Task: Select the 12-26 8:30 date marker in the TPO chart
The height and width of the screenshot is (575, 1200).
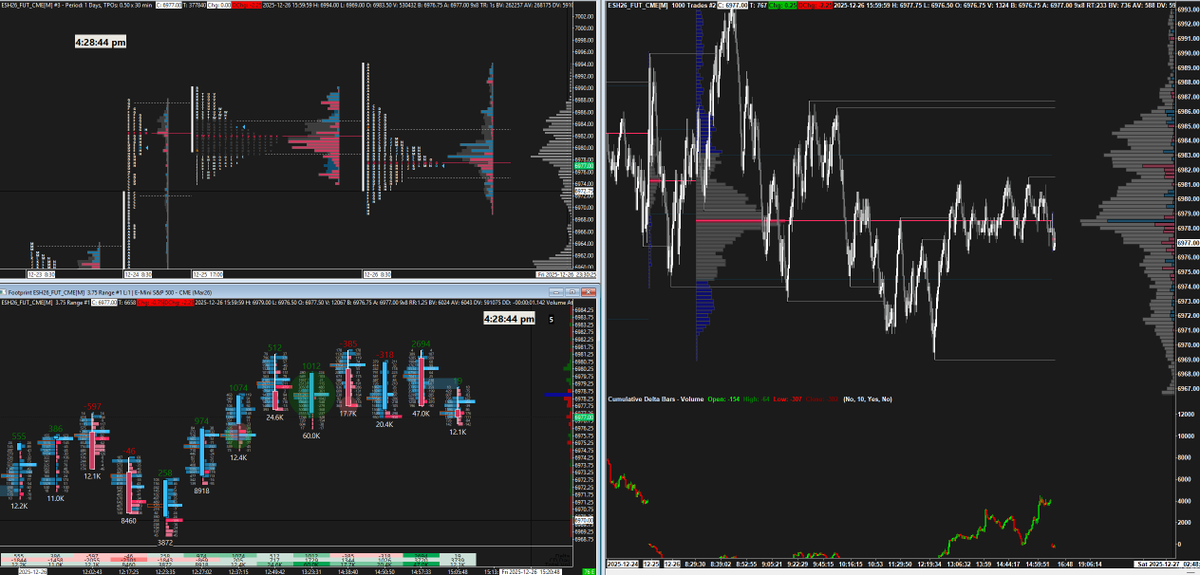Action: (x=379, y=273)
